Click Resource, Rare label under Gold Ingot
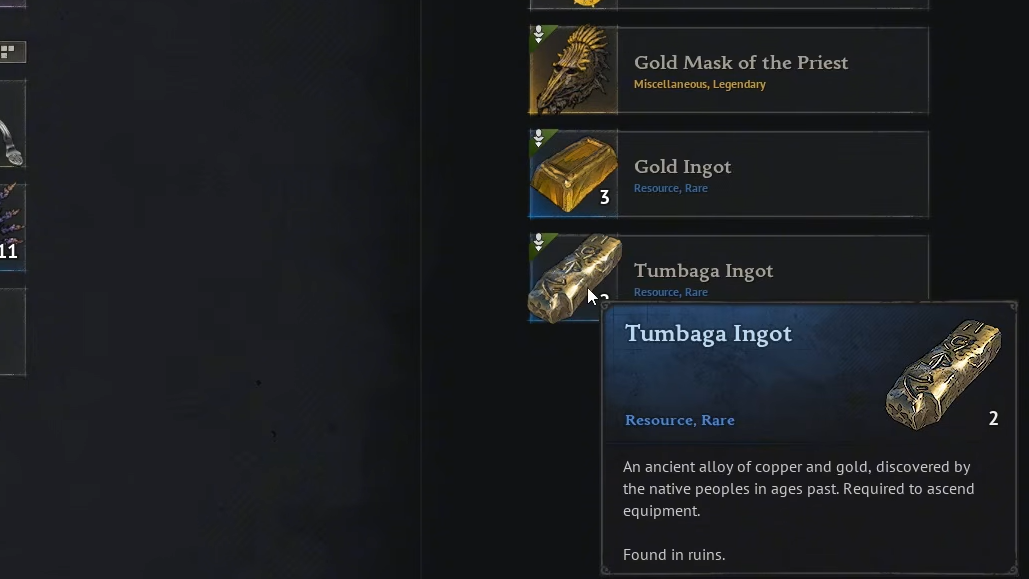 (671, 188)
